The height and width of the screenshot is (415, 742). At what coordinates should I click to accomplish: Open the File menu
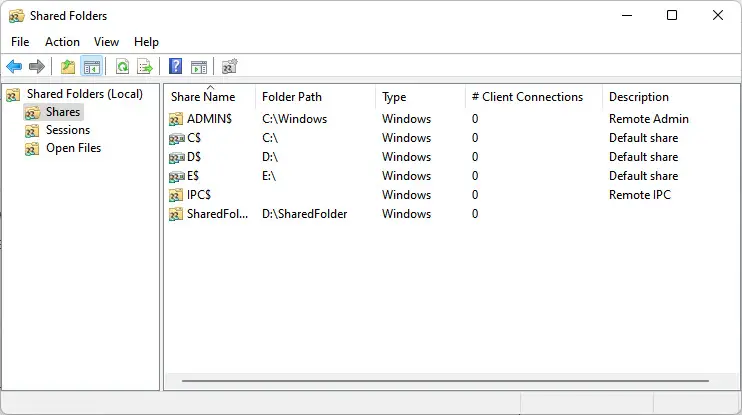(20, 42)
